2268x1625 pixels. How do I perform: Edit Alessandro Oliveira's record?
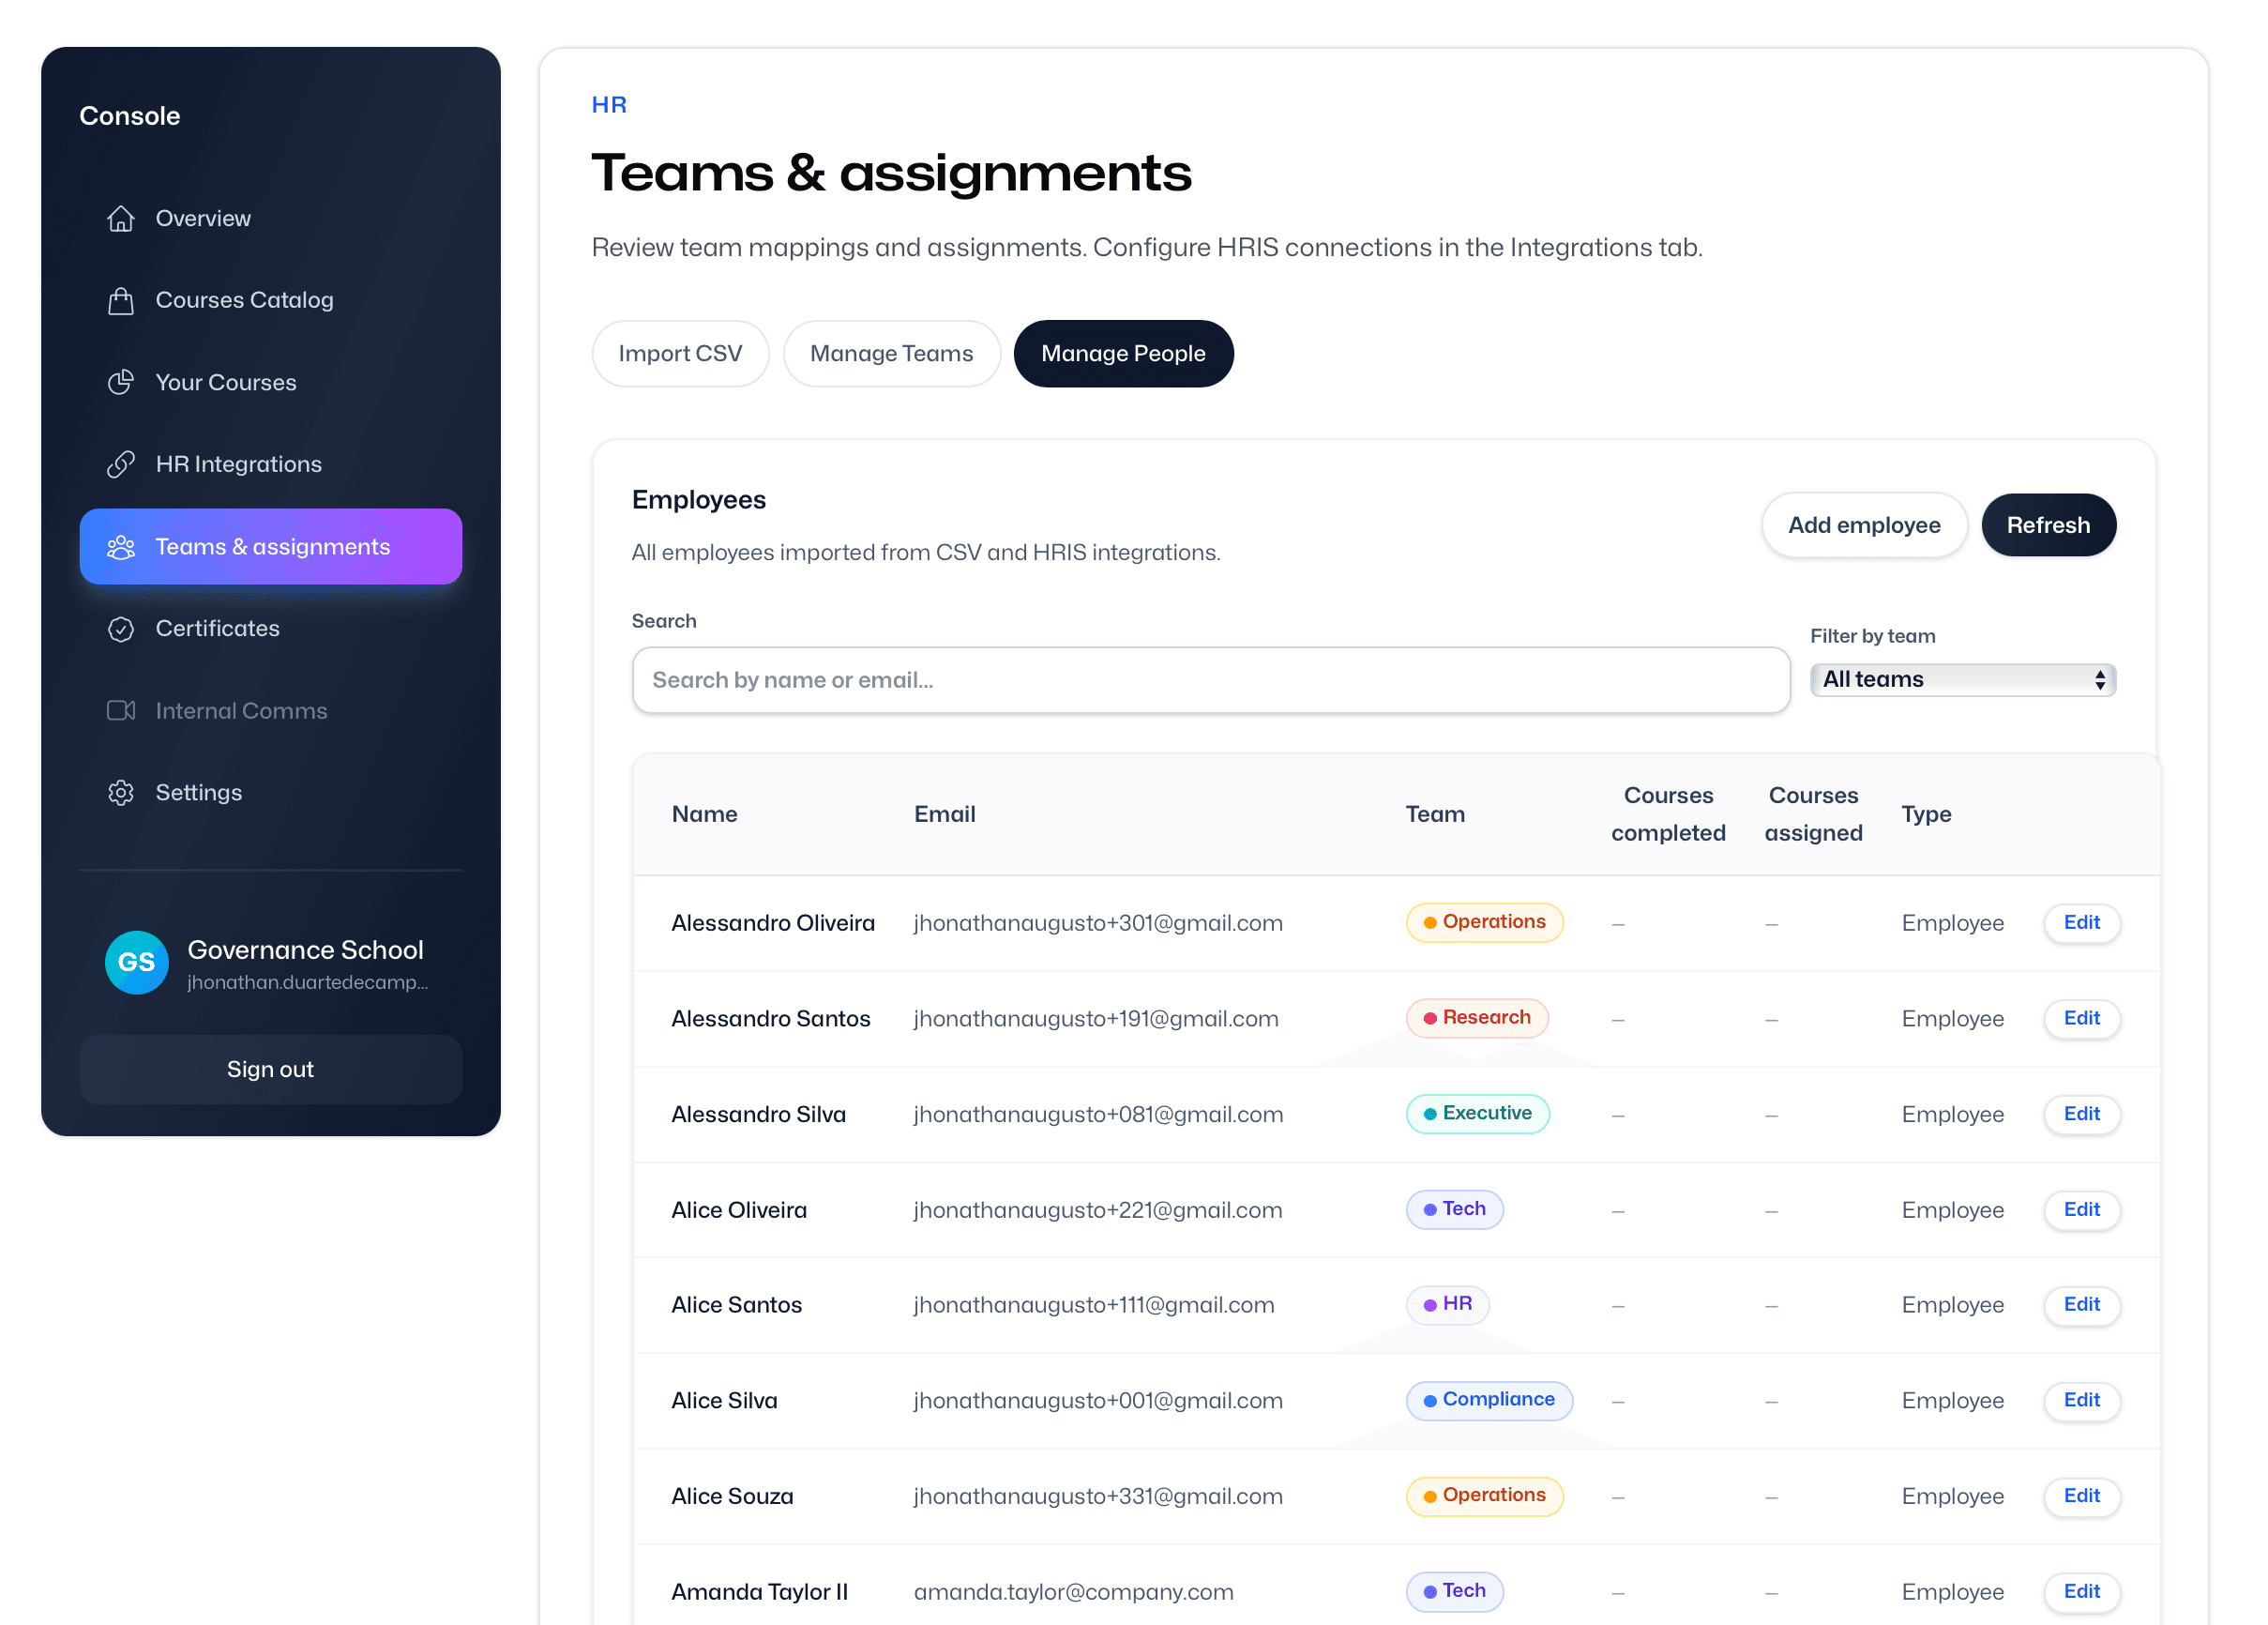[2081, 923]
